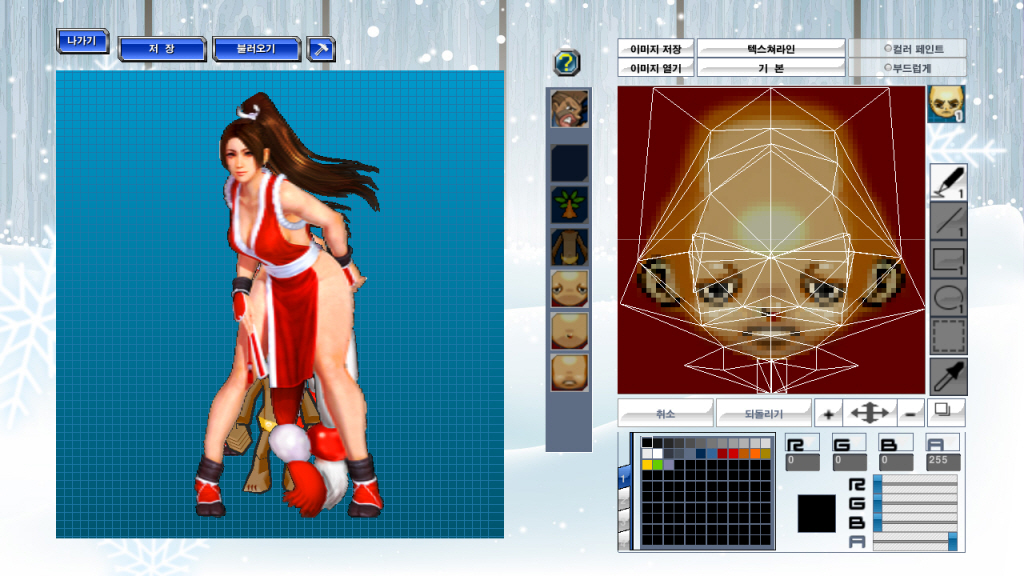Click the minus zoom-out button

(x=910, y=413)
